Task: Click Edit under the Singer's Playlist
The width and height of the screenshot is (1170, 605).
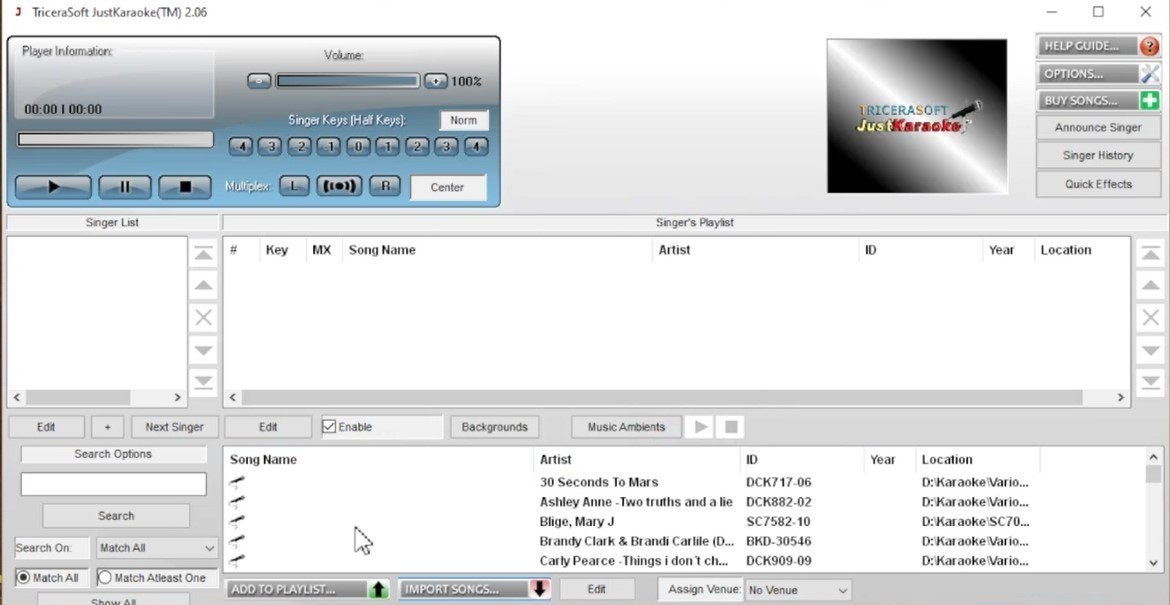Action: pos(268,427)
